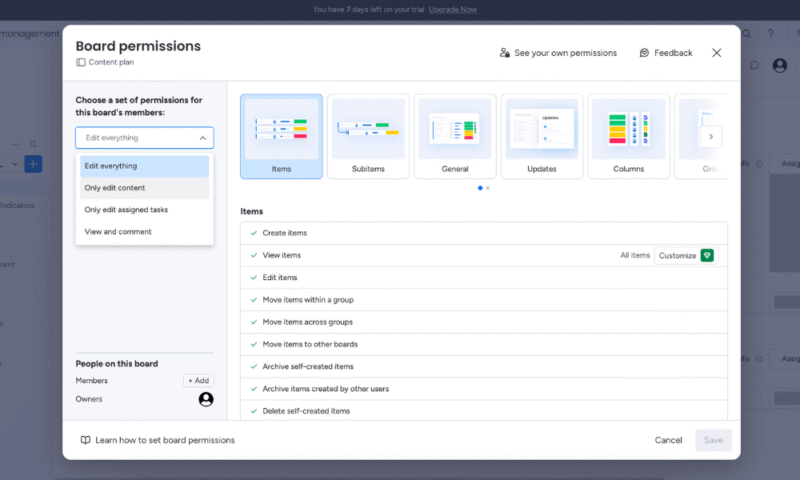Select the Columns permissions category
This screenshot has height=480, width=800.
628,137
